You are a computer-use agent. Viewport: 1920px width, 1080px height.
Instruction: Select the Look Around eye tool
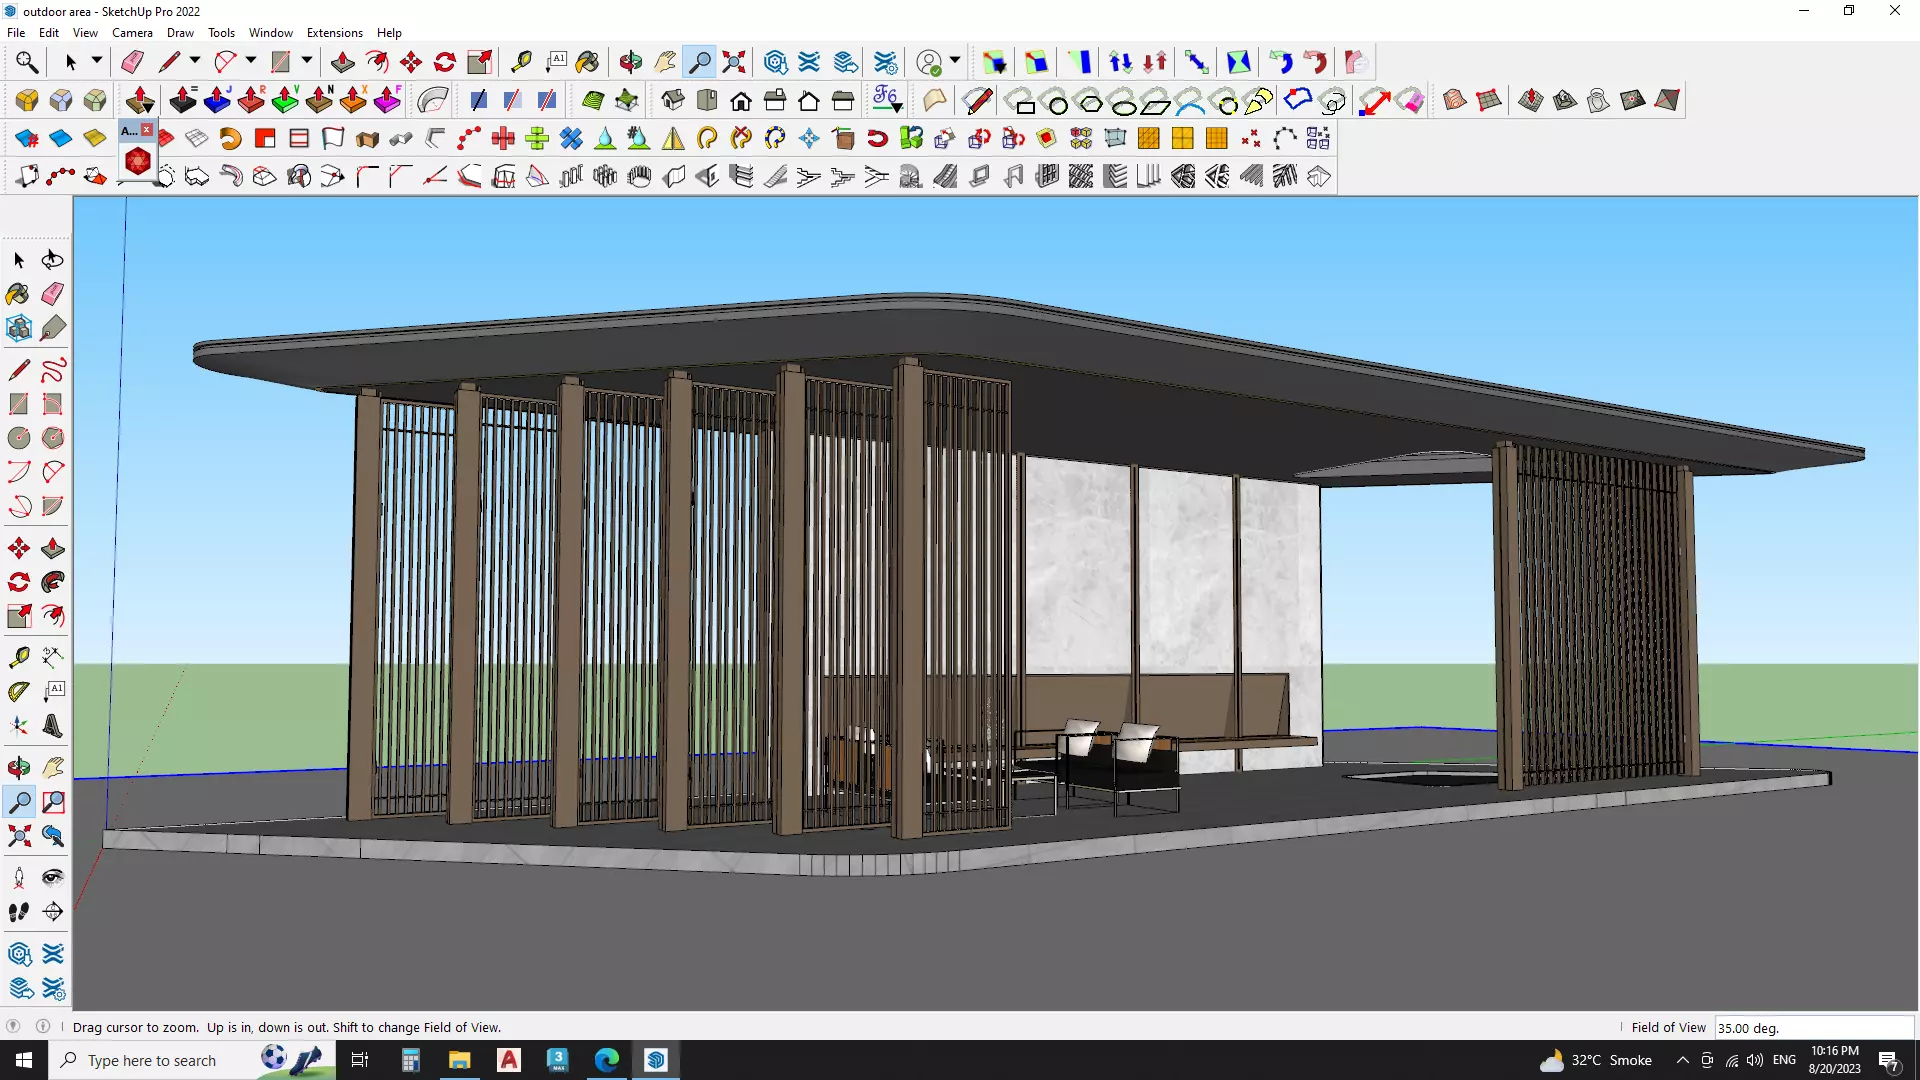pos(53,878)
